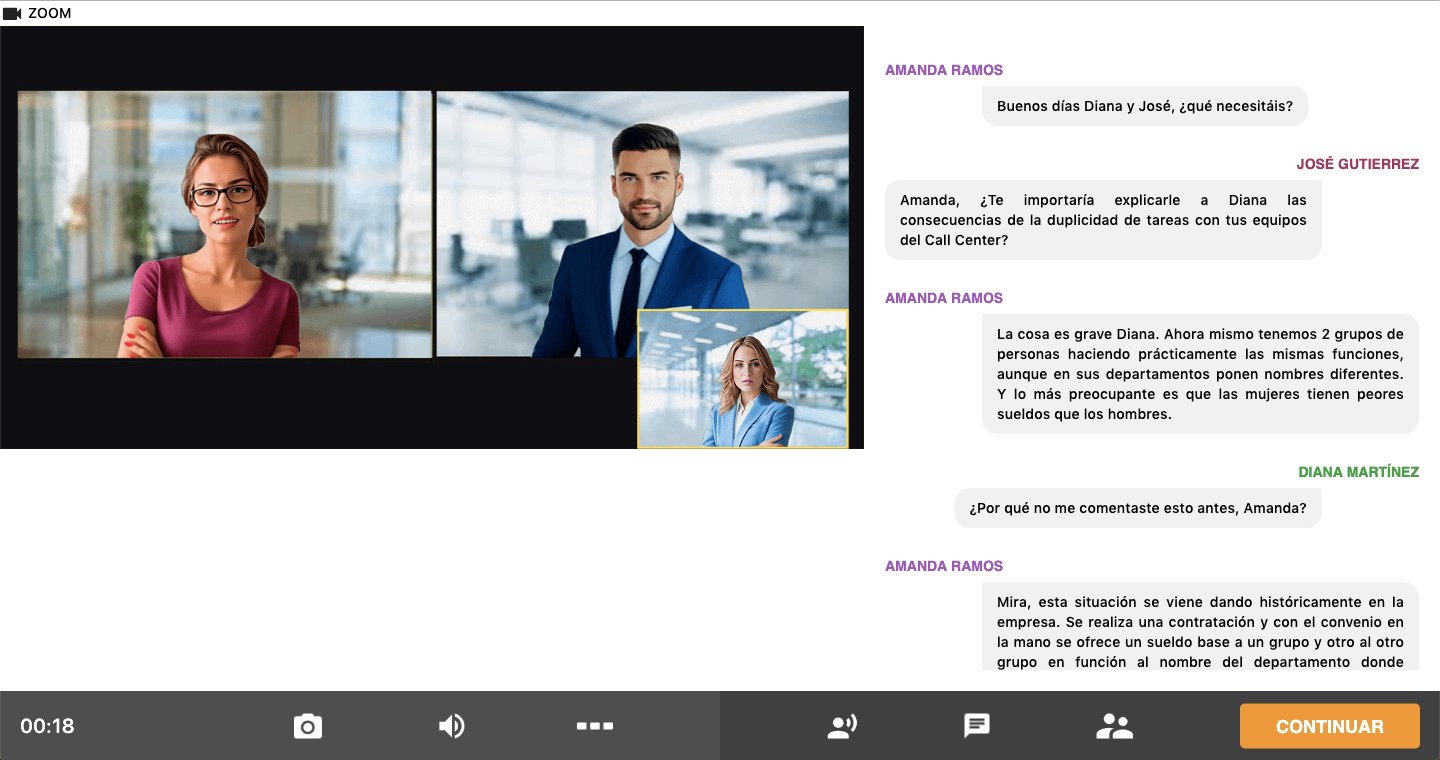Click the DIANA MARTÍNEZ name label
The width and height of the screenshot is (1440, 760).
click(1358, 472)
